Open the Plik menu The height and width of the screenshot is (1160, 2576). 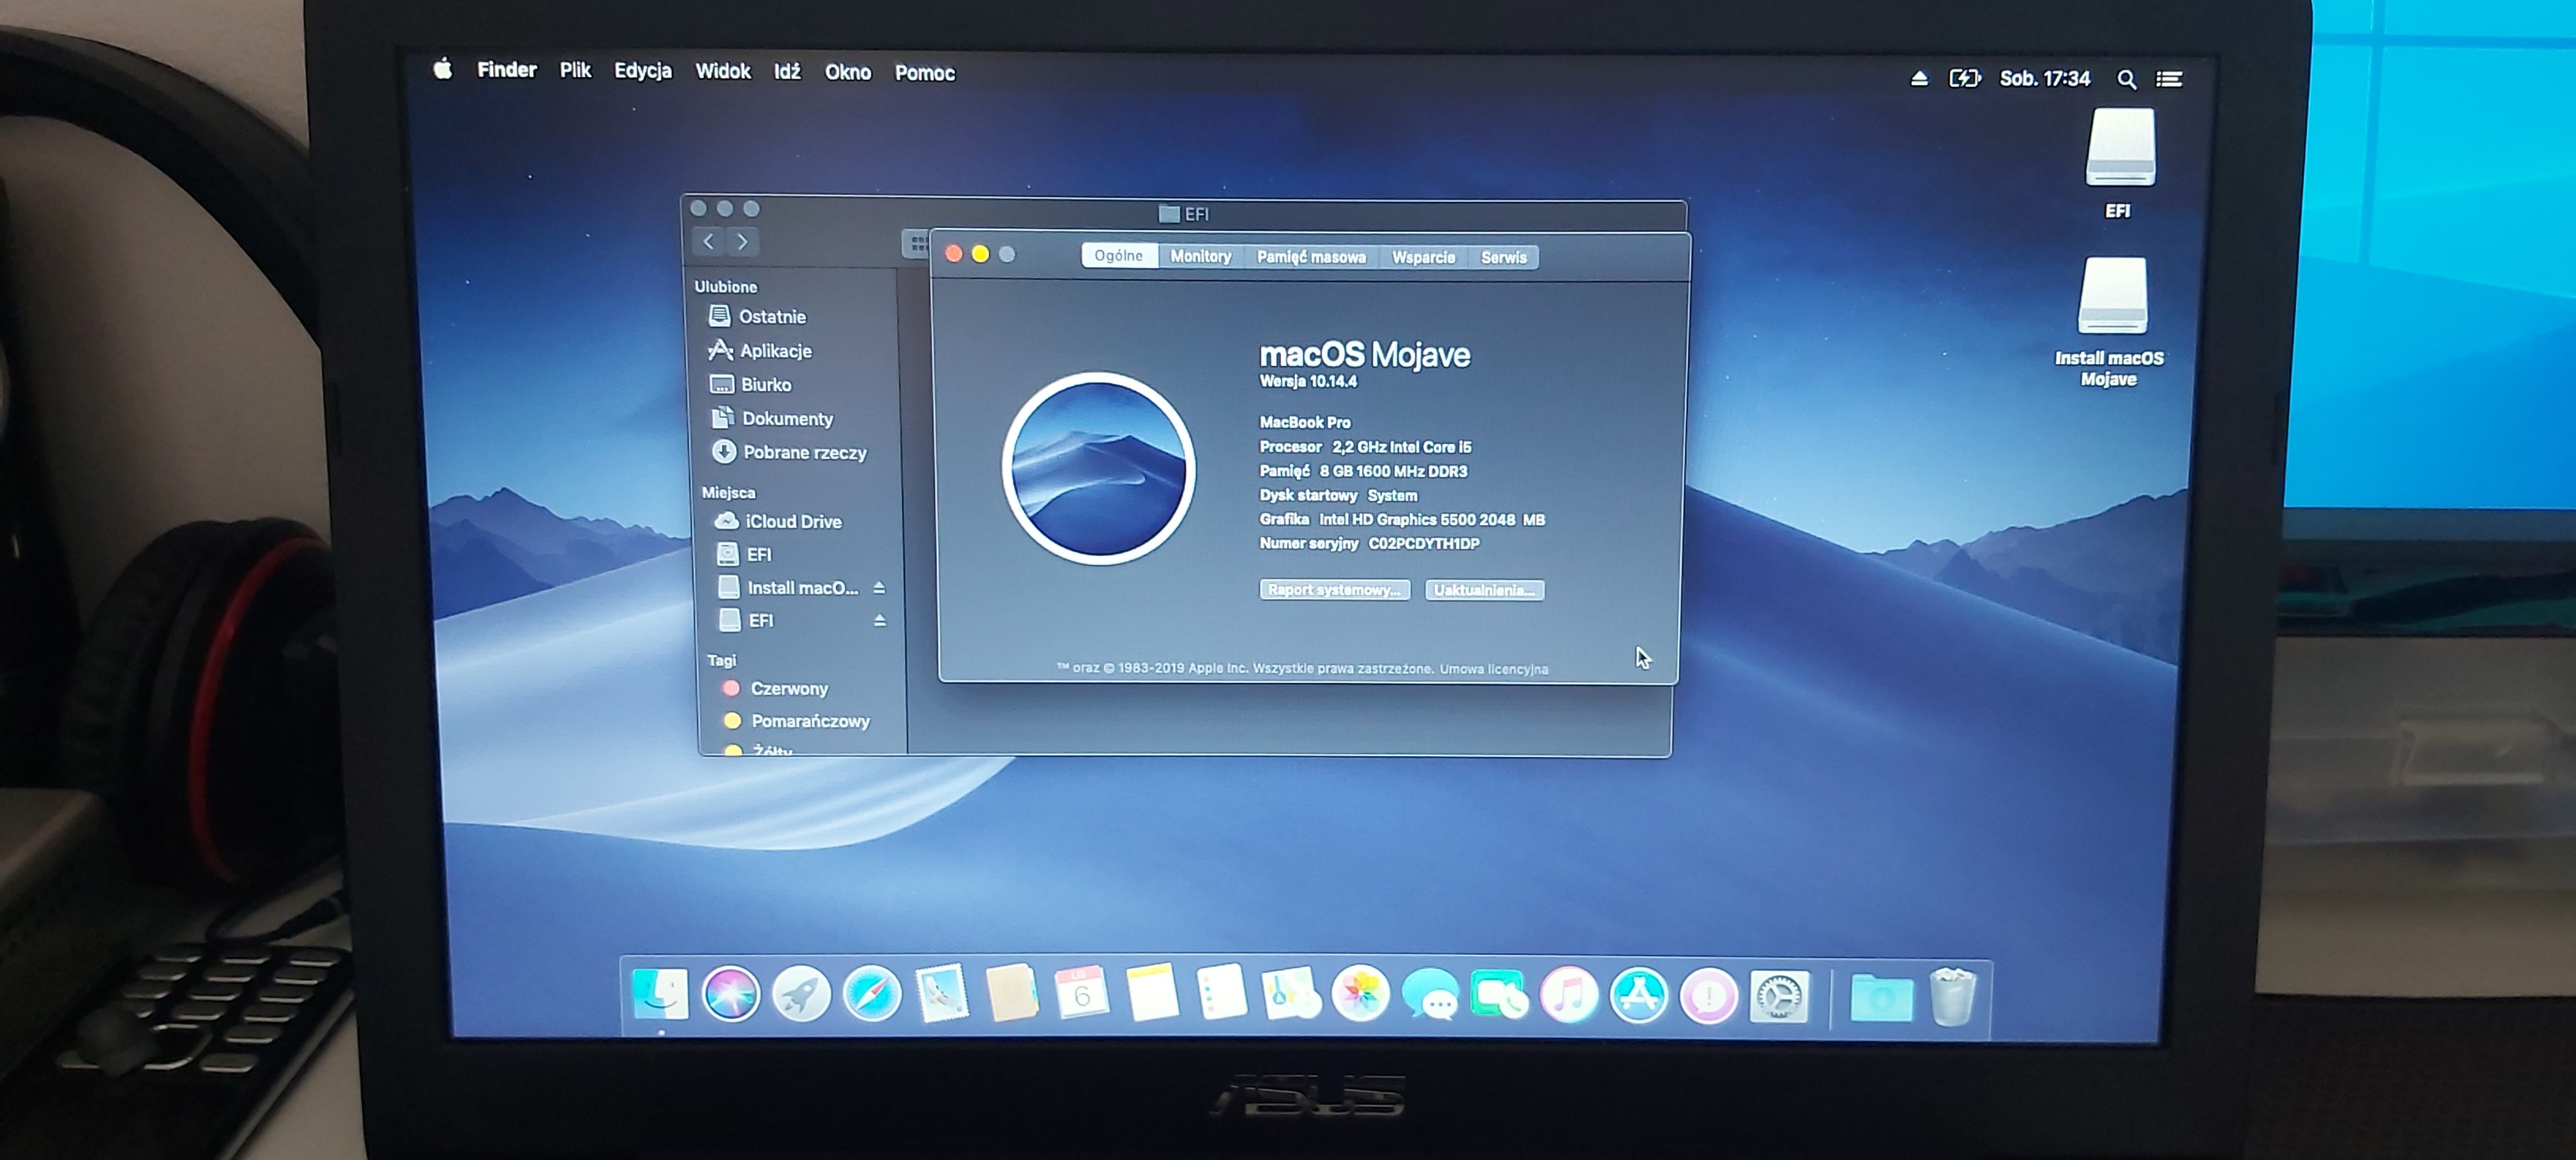coord(575,70)
